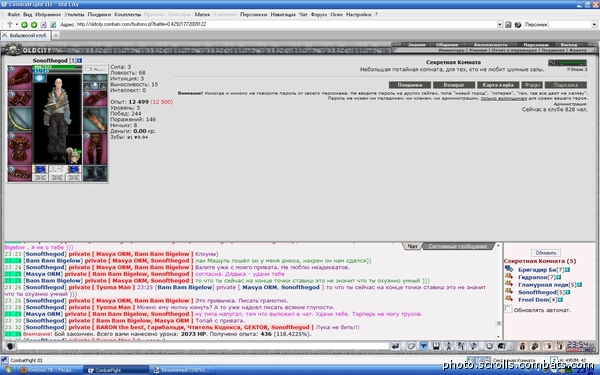This screenshot has height=375, width=600.
Task: Open the Персонажи menu
Action: (253, 15)
